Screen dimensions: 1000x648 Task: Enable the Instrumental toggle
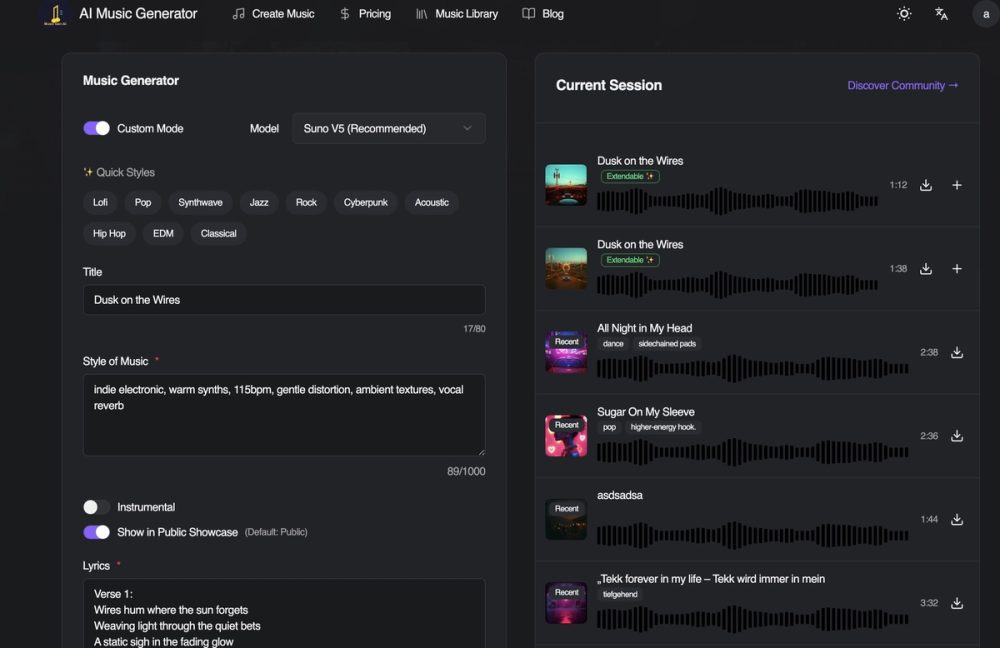click(96, 507)
